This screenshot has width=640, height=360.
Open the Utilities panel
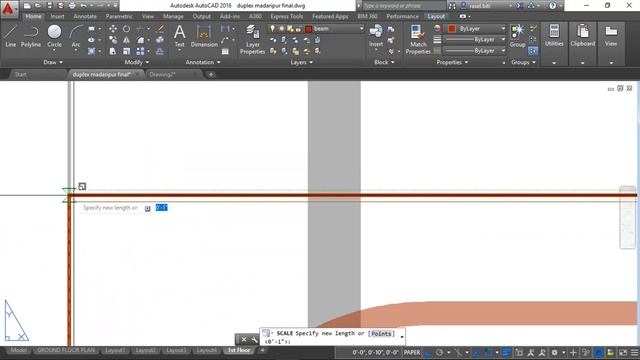[x=554, y=36]
